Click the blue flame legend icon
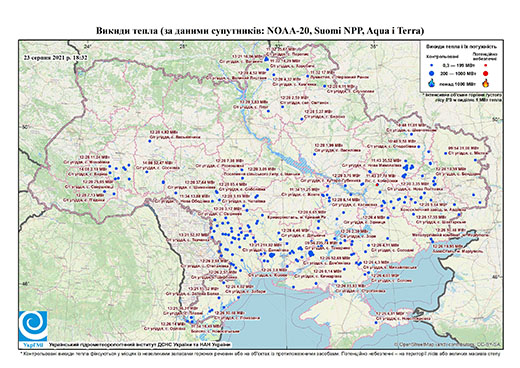The height and width of the screenshot is (368, 520). click(x=432, y=83)
